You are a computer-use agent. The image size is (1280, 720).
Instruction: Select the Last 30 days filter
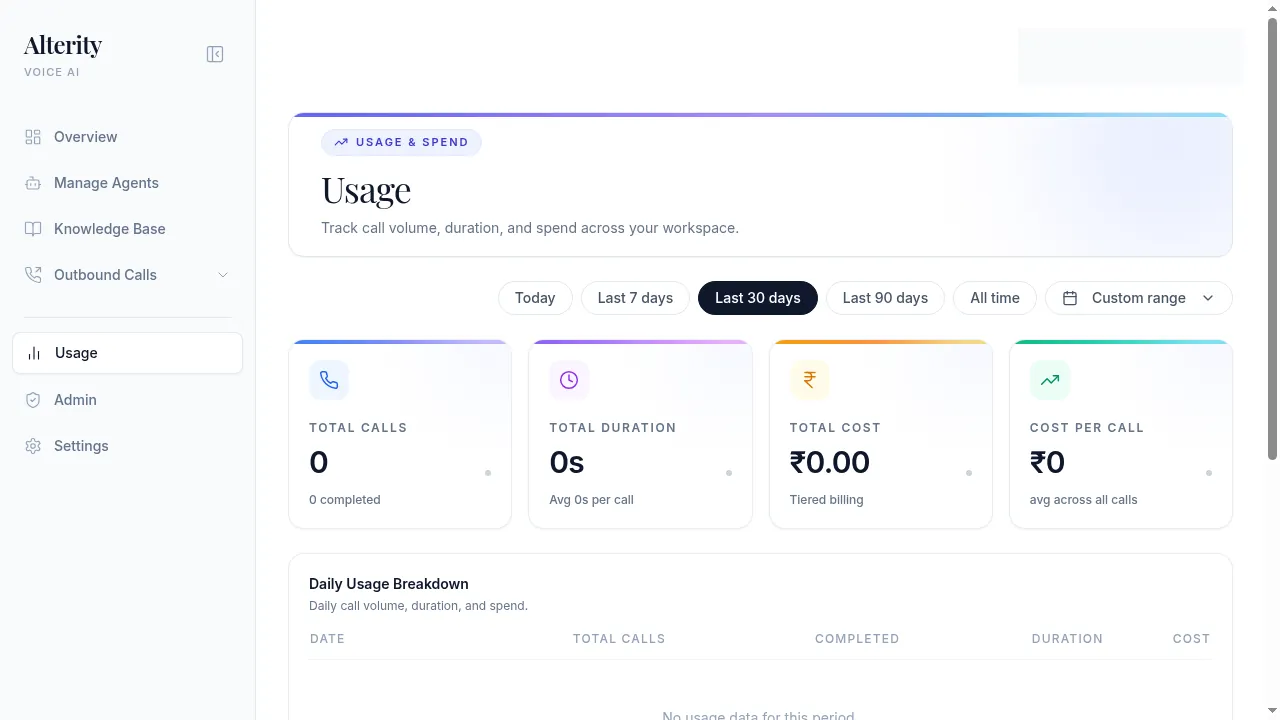758,298
